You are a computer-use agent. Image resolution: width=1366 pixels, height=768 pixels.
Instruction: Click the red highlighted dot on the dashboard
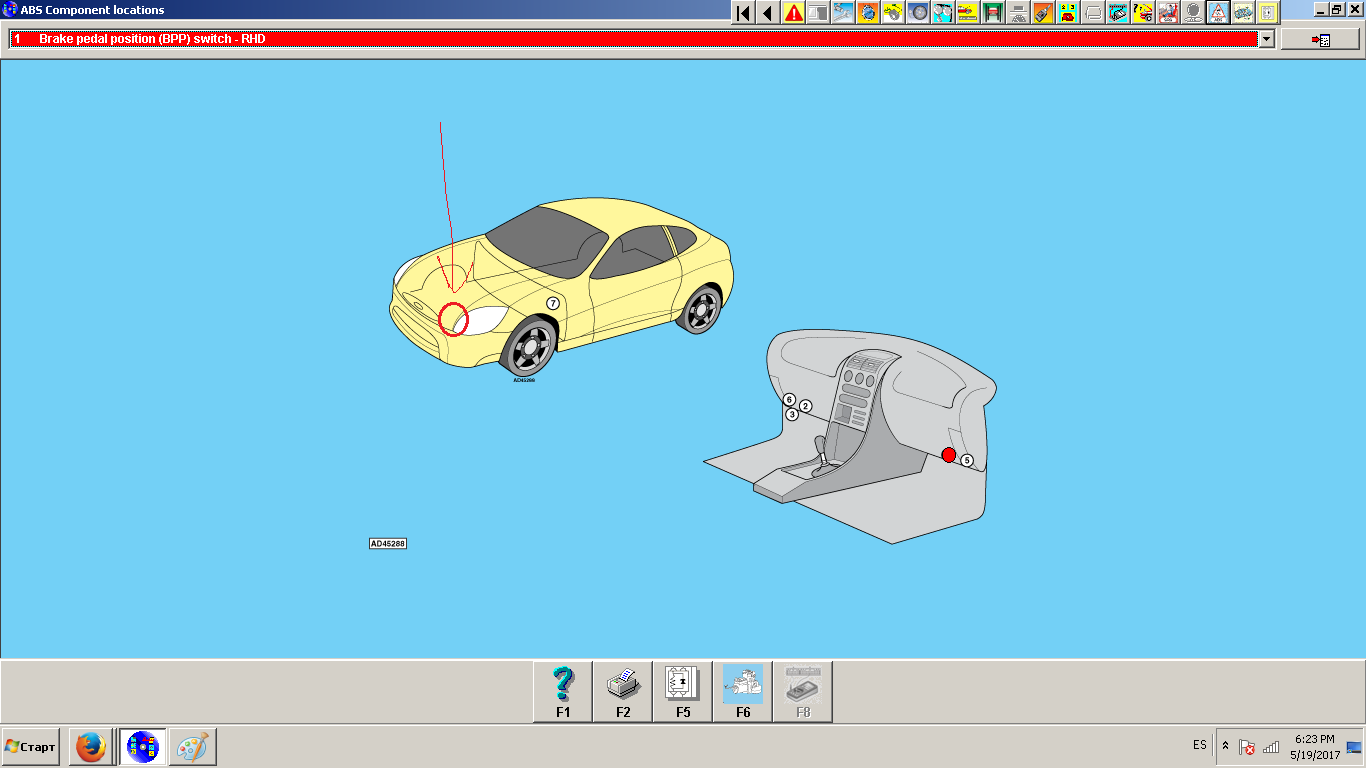point(949,455)
